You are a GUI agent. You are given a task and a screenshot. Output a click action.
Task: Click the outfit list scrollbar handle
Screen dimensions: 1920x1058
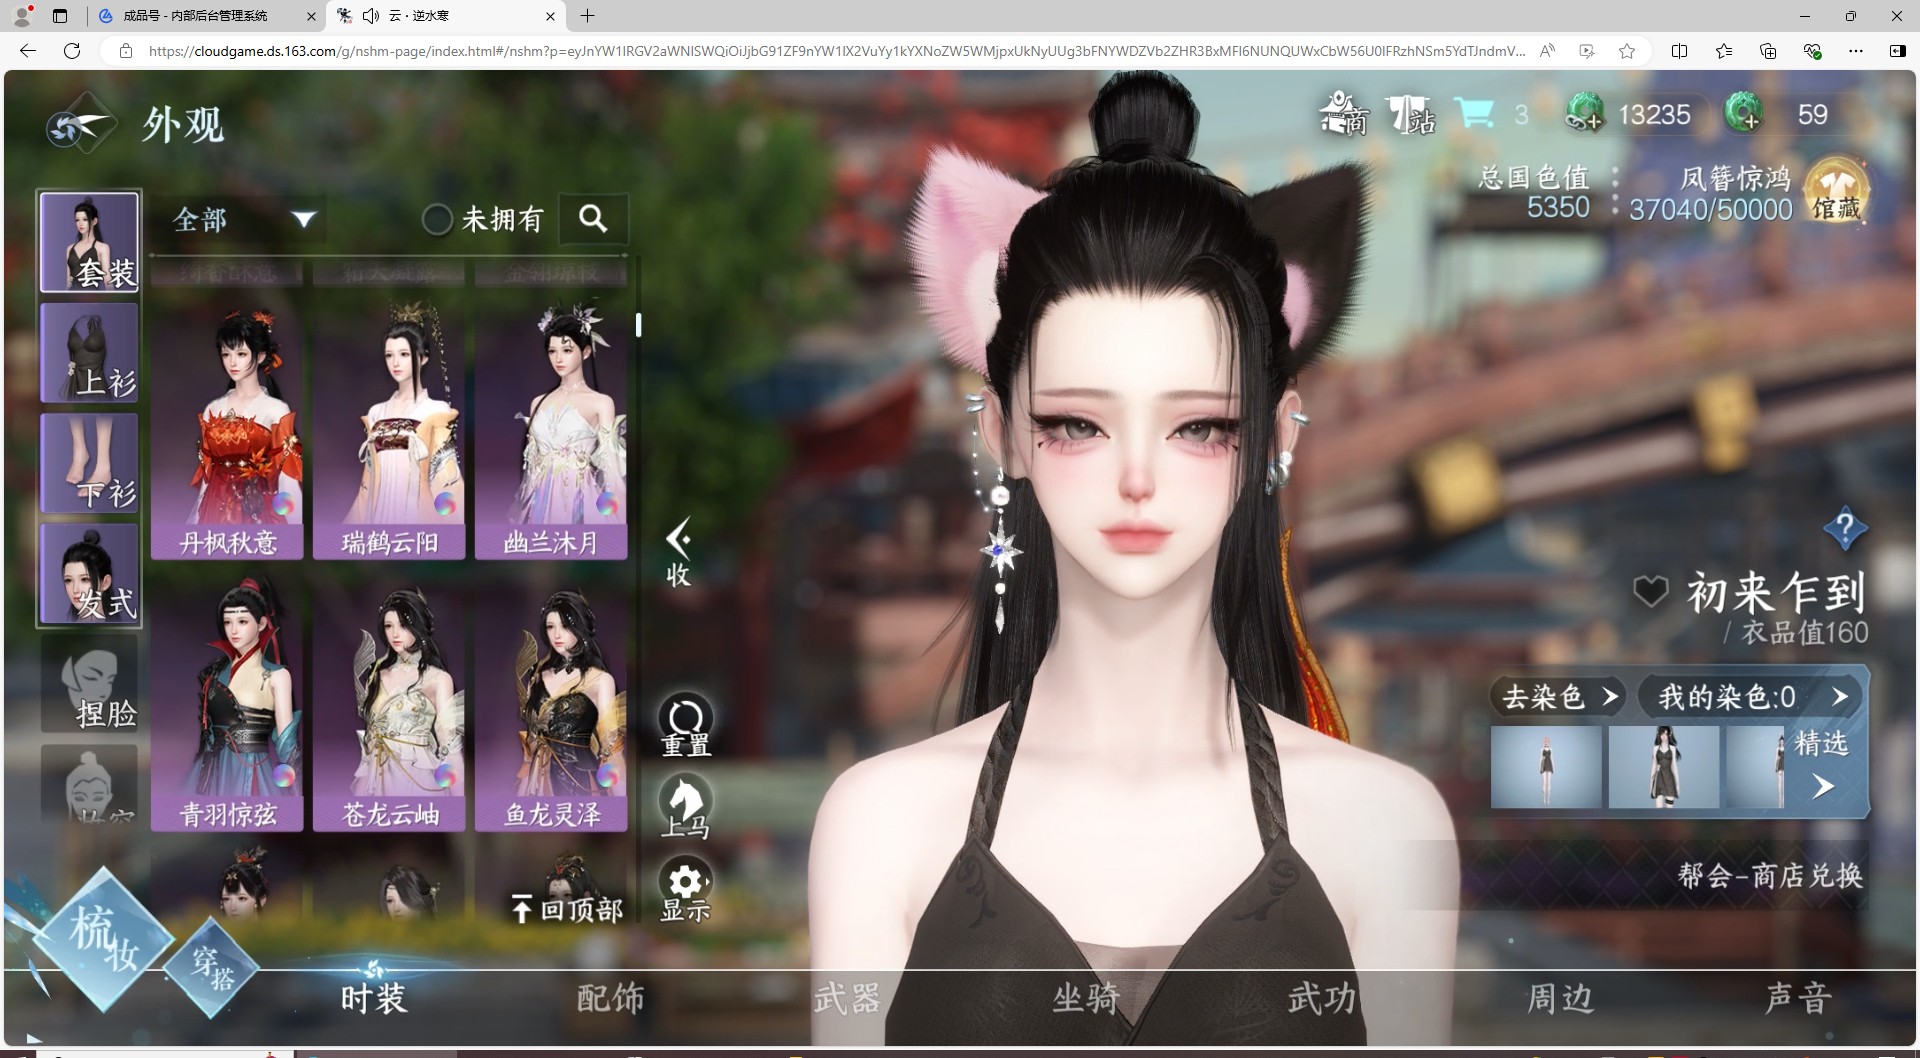tap(638, 325)
